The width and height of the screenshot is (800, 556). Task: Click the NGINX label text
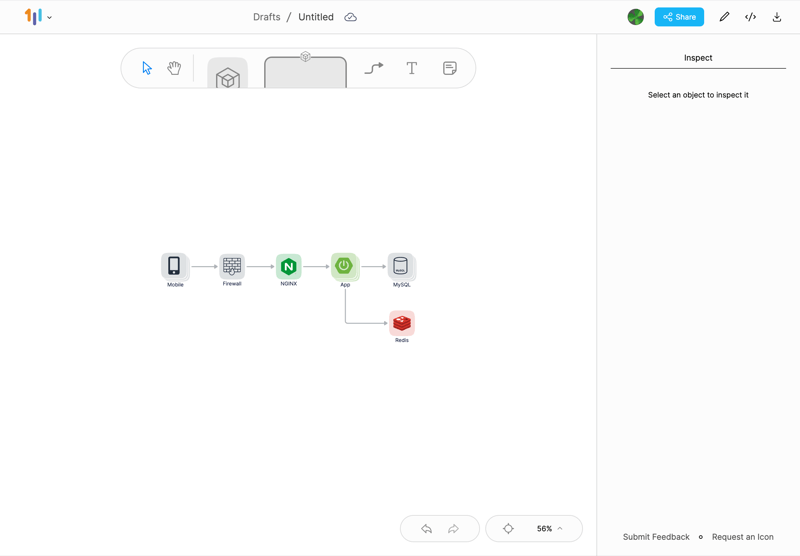[x=289, y=284]
